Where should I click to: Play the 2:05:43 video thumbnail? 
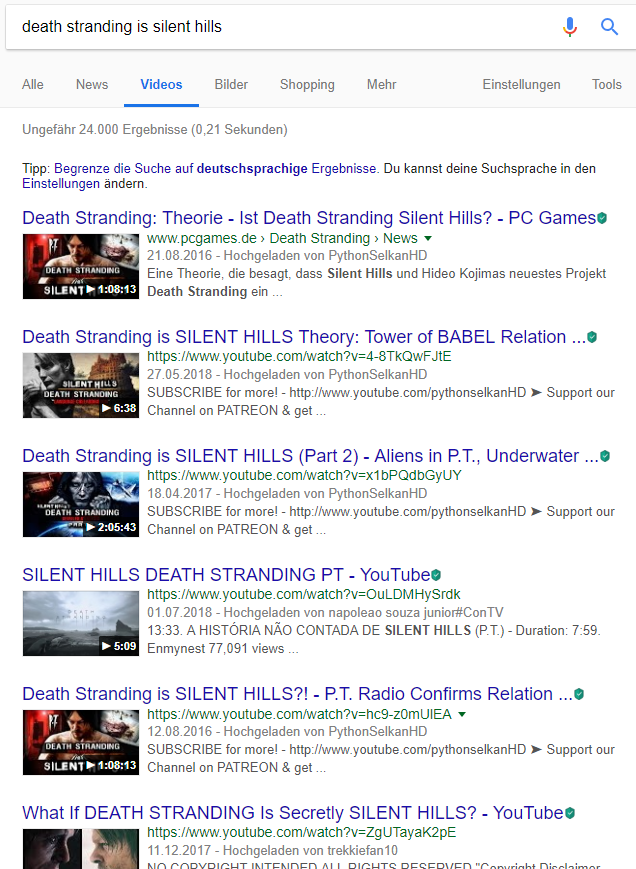81,504
